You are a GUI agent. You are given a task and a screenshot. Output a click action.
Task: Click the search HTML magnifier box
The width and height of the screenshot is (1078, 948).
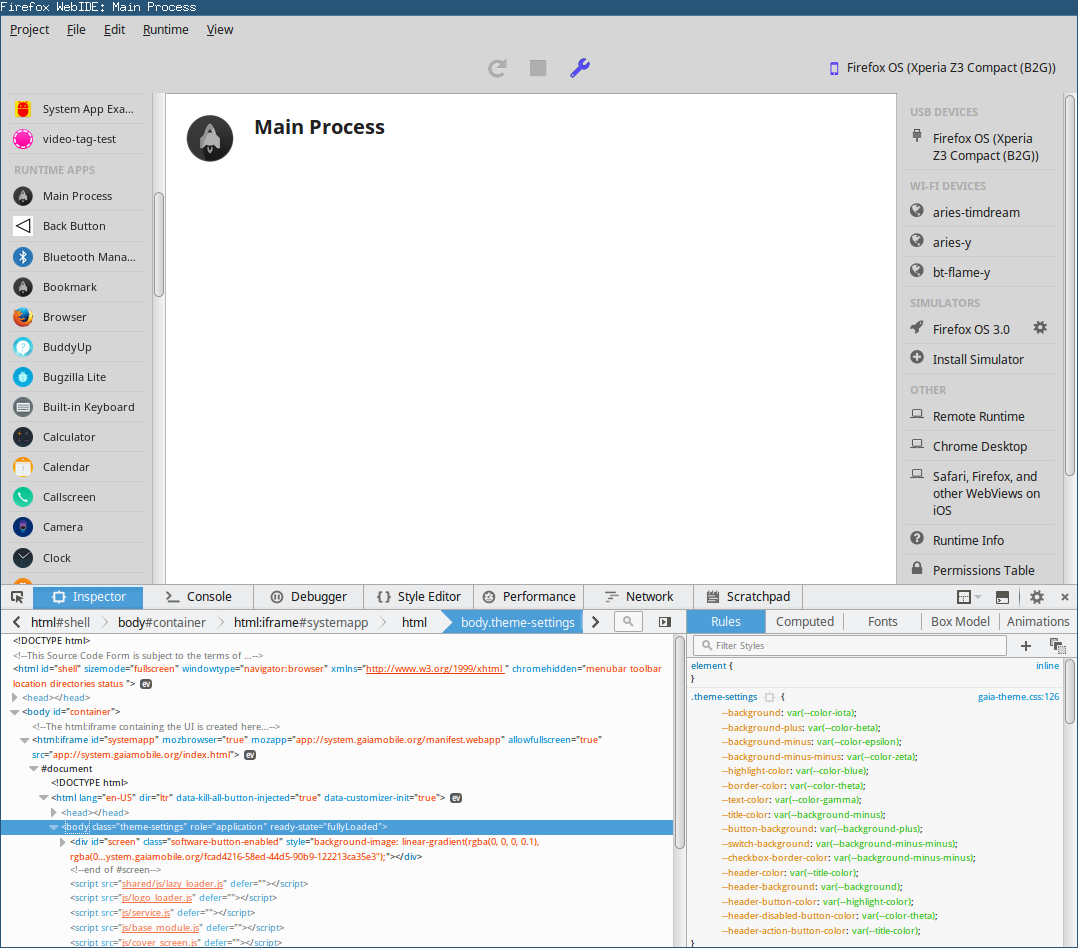tap(628, 621)
